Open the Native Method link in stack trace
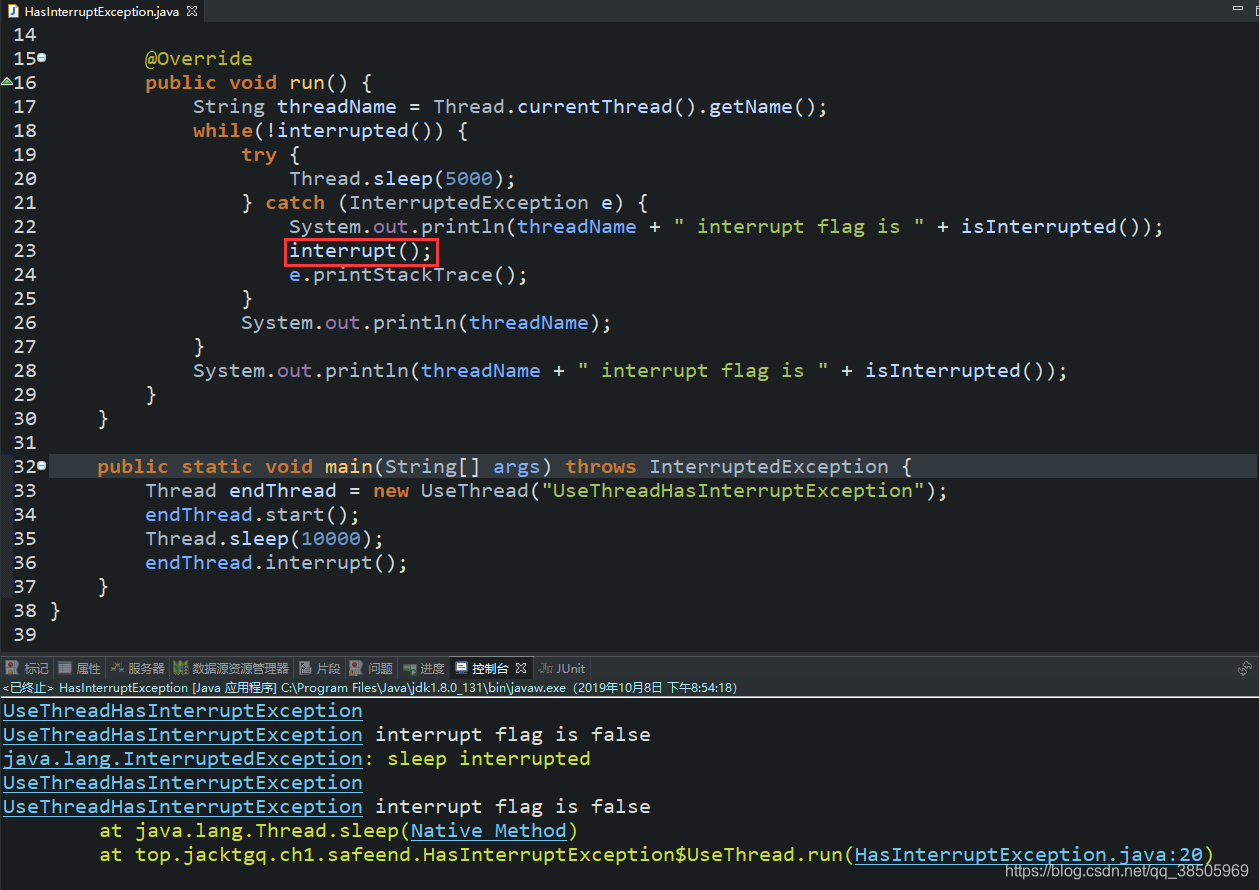Image resolution: width=1259 pixels, height=890 pixels. 488,830
